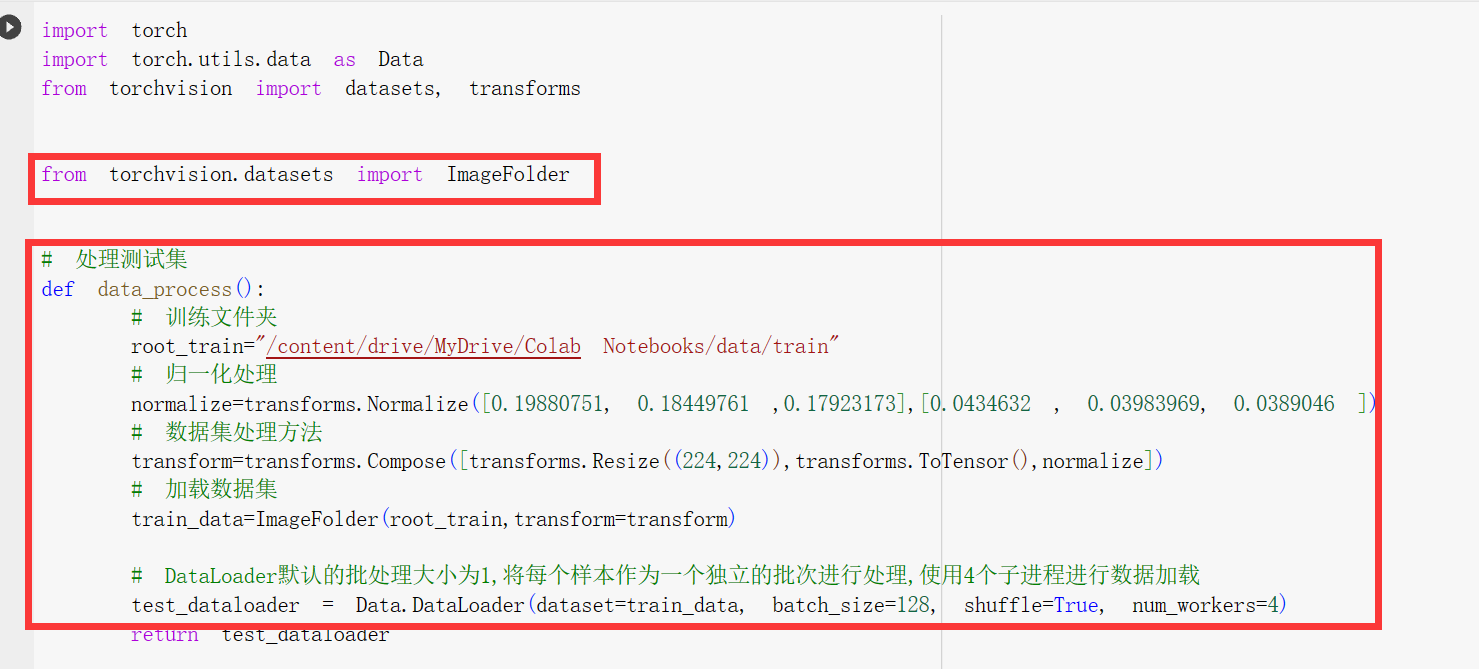Click the 'return test_dataloader' statement

coord(260,635)
